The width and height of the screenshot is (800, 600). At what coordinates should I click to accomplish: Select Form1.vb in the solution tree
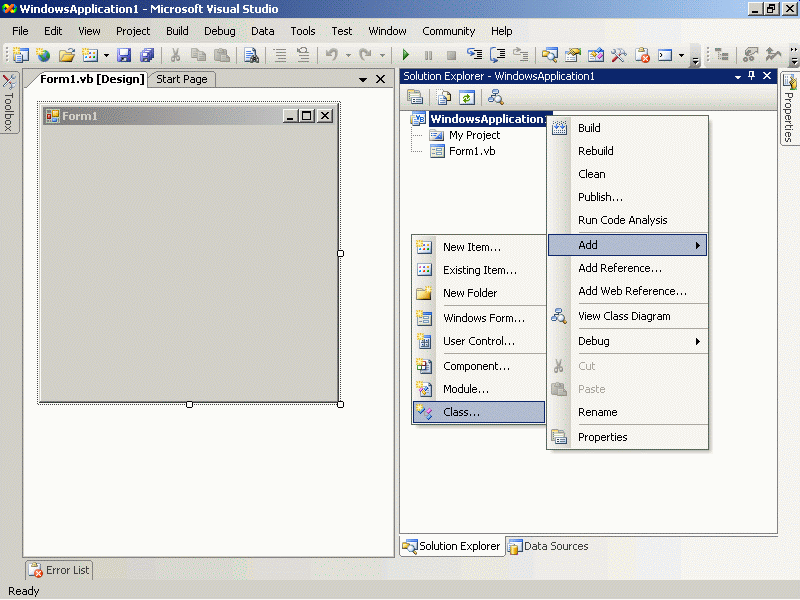point(471,151)
